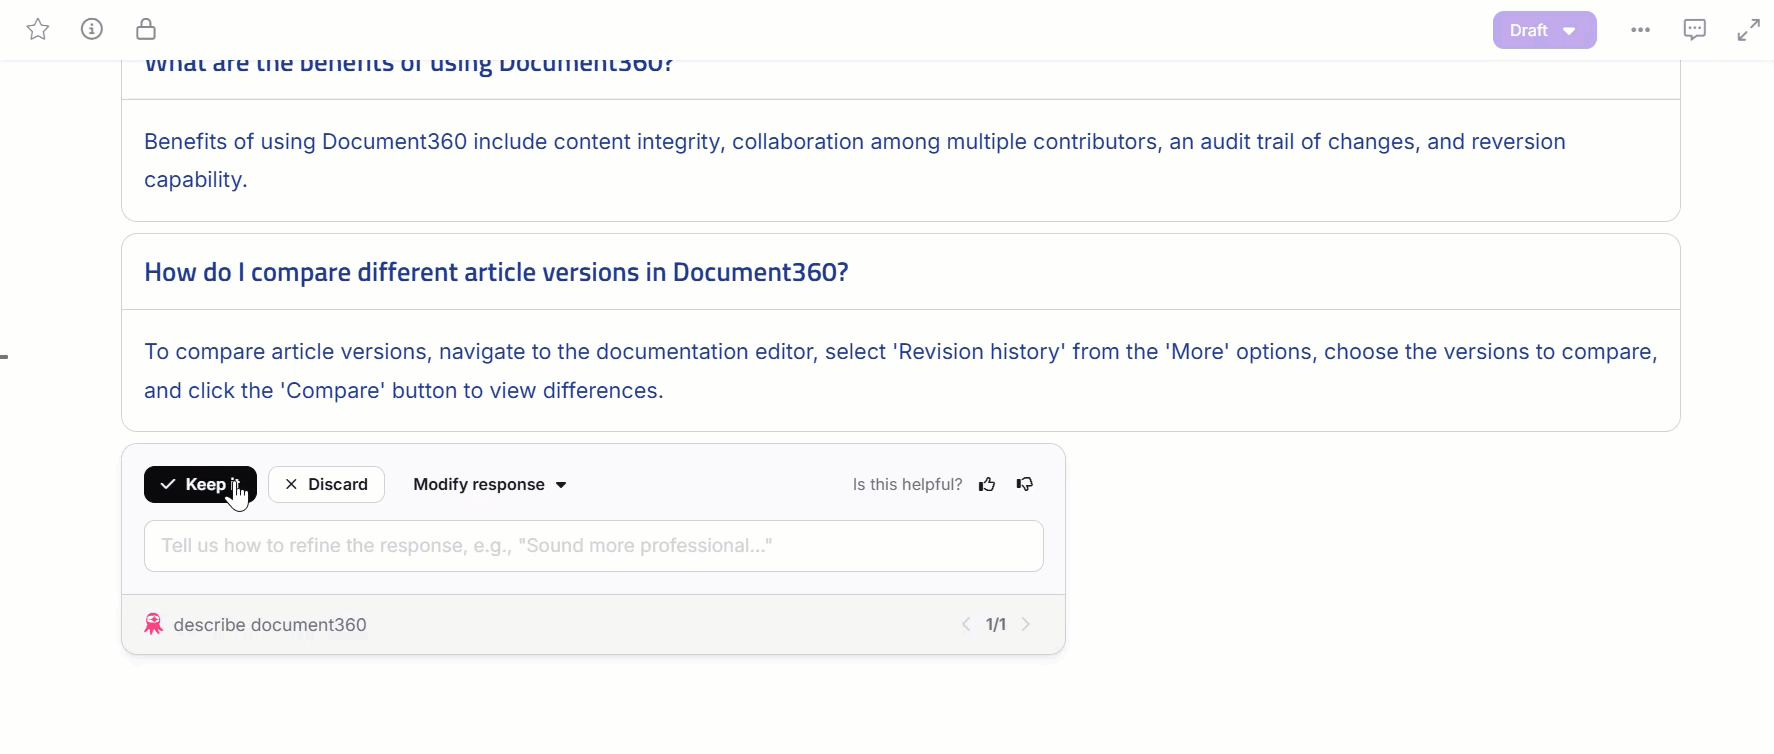The image size is (1774, 754).
Task: Give the response a thumbs down
Action: [x=1025, y=484]
